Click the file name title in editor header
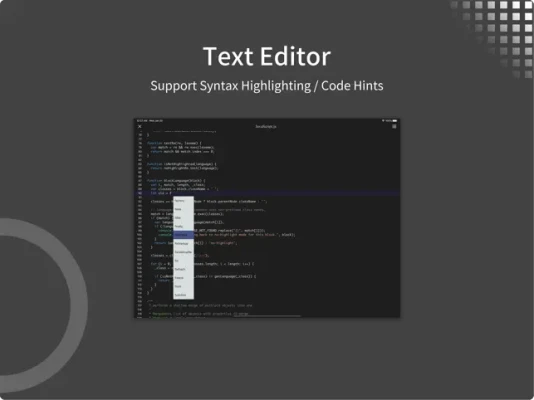The height and width of the screenshot is (400, 534). coord(266,126)
